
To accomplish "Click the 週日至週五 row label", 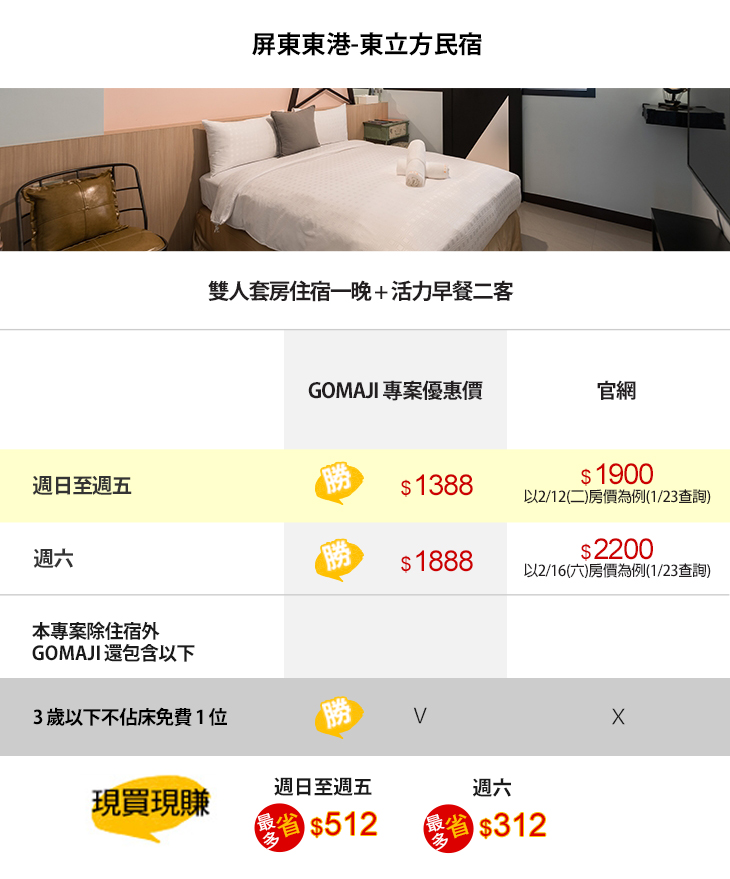I will (82, 487).
